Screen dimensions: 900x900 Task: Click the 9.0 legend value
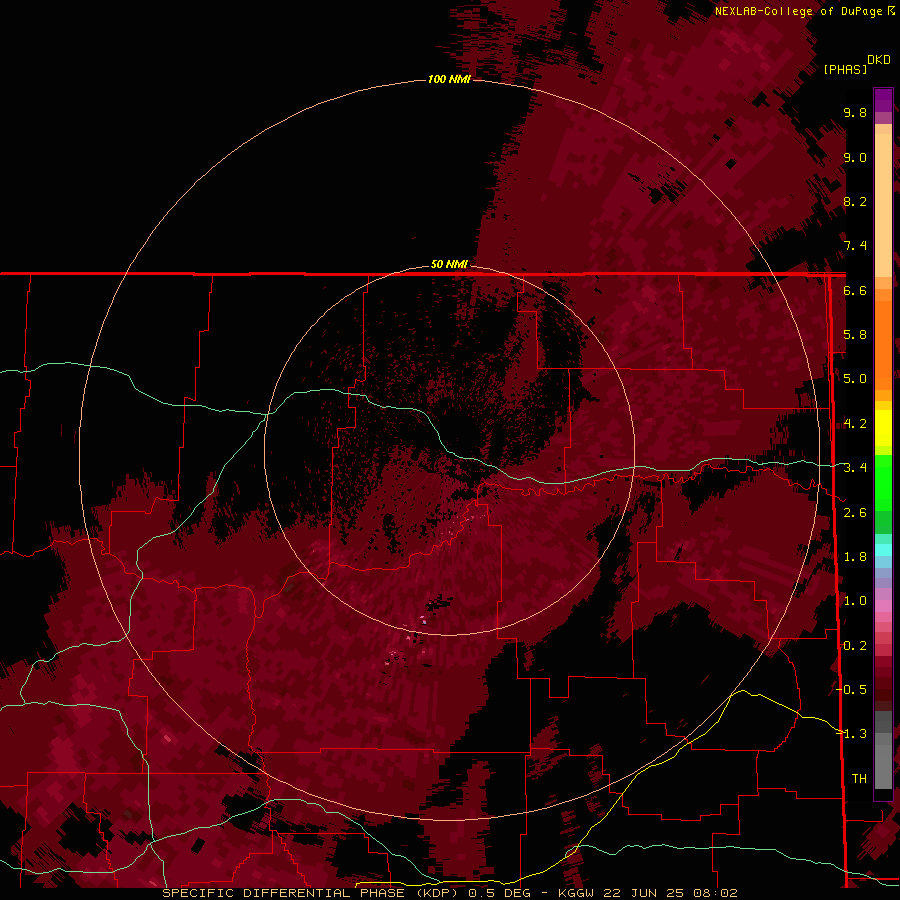pyautogui.click(x=855, y=157)
